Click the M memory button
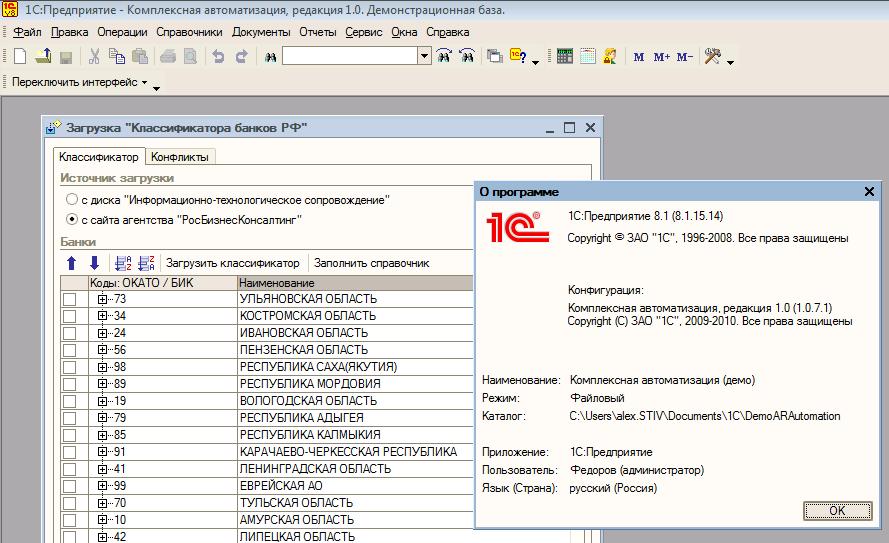Image resolution: width=889 pixels, height=543 pixels. coord(639,57)
